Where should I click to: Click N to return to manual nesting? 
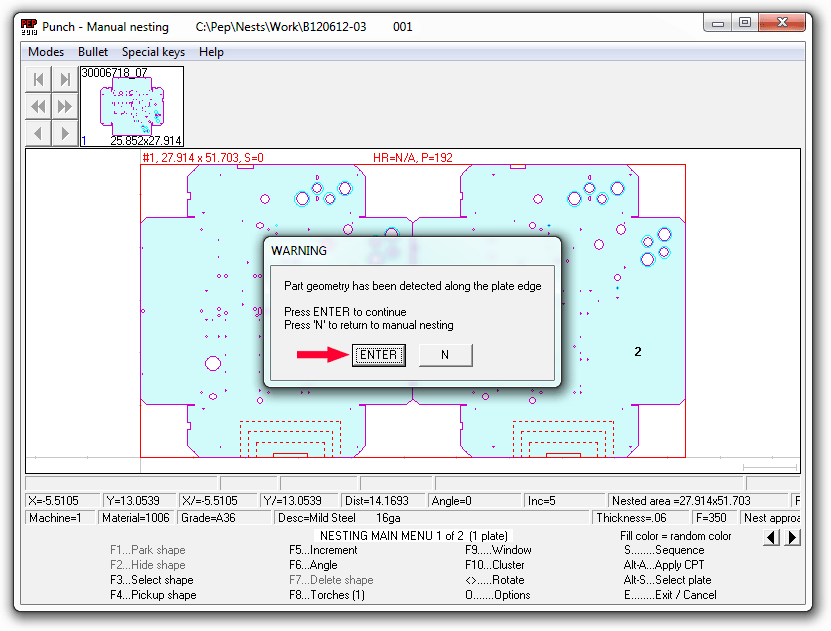click(x=445, y=355)
